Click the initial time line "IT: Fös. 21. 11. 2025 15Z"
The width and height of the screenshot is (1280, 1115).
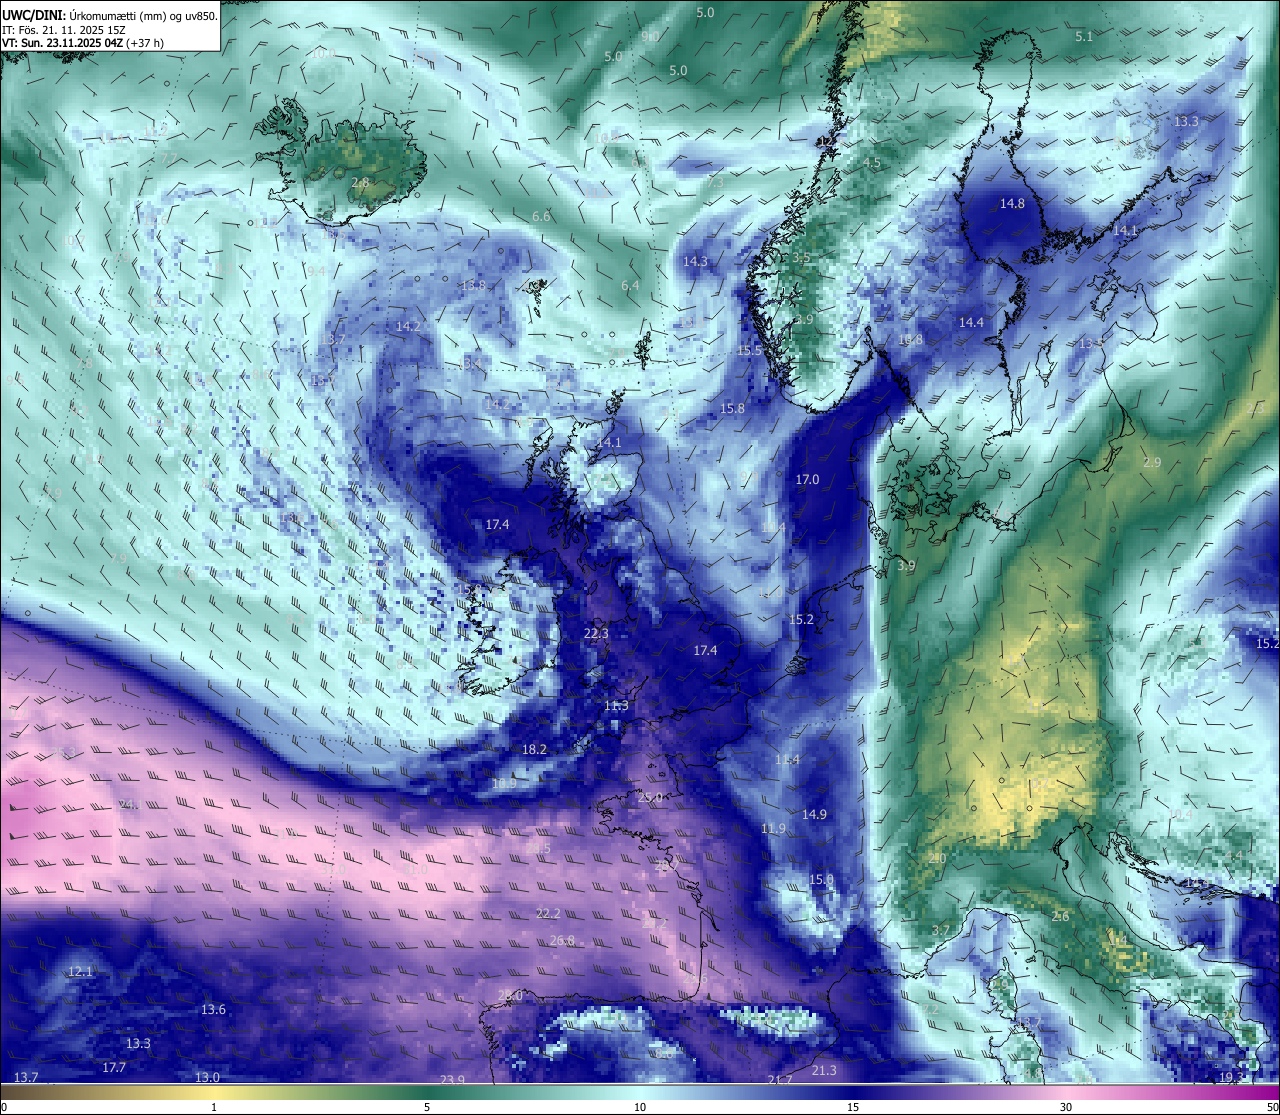pyautogui.click(x=65, y=30)
